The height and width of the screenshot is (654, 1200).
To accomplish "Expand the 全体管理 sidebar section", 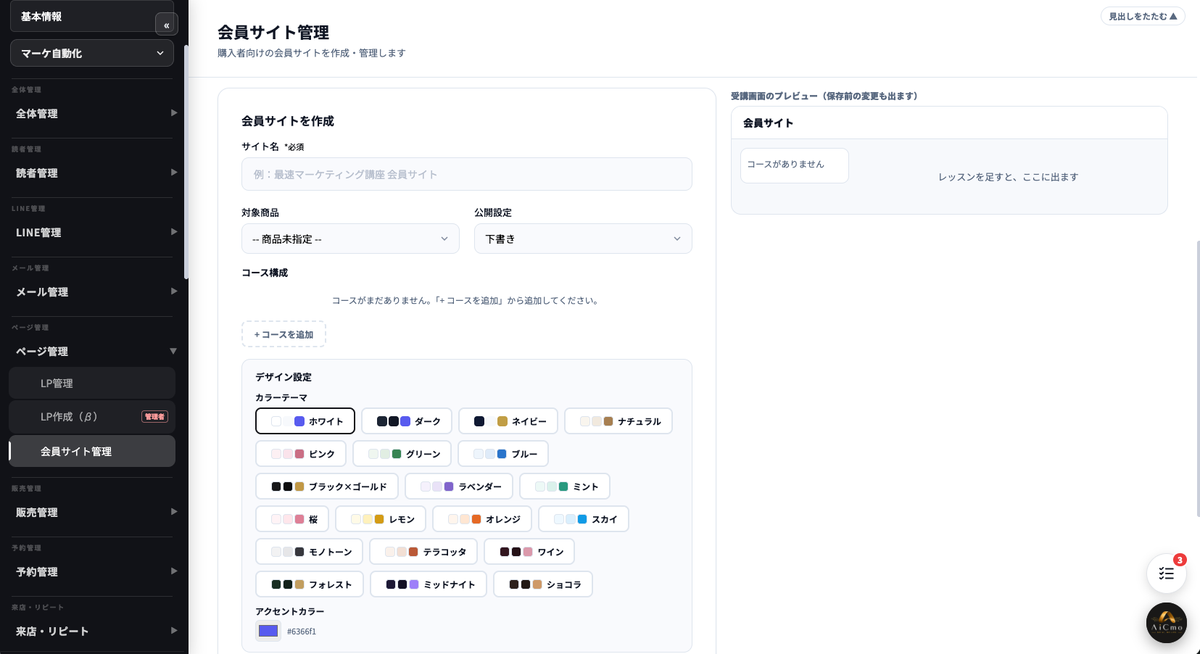I will pos(94,113).
